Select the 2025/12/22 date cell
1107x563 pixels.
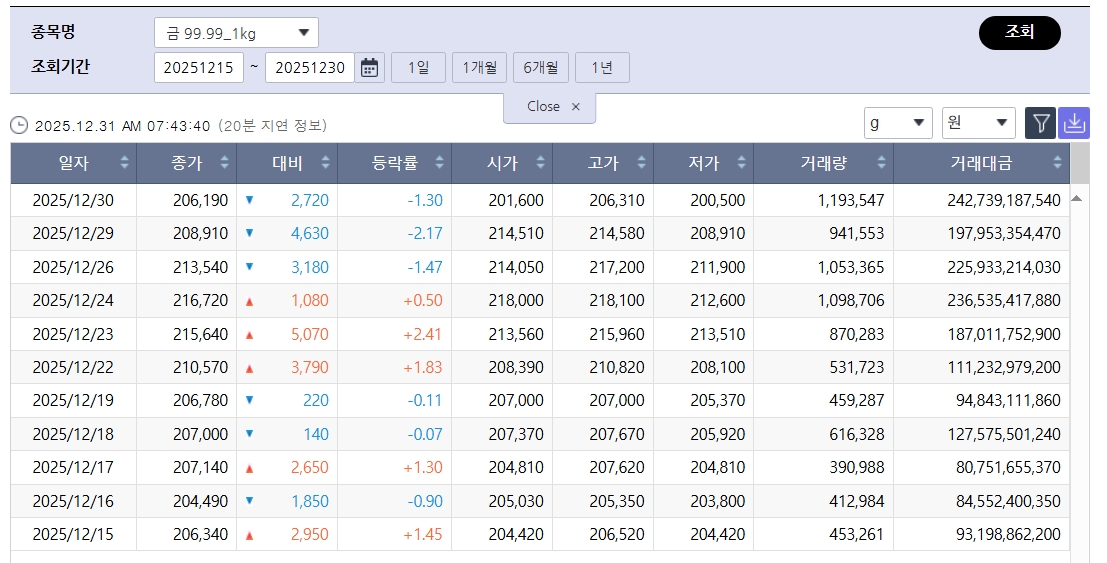[x=73, y=367]
